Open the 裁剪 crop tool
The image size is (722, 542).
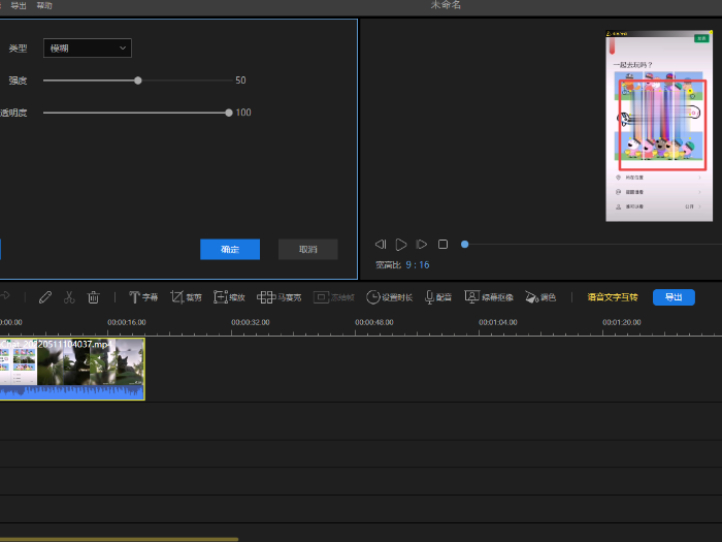click(186, 297)
